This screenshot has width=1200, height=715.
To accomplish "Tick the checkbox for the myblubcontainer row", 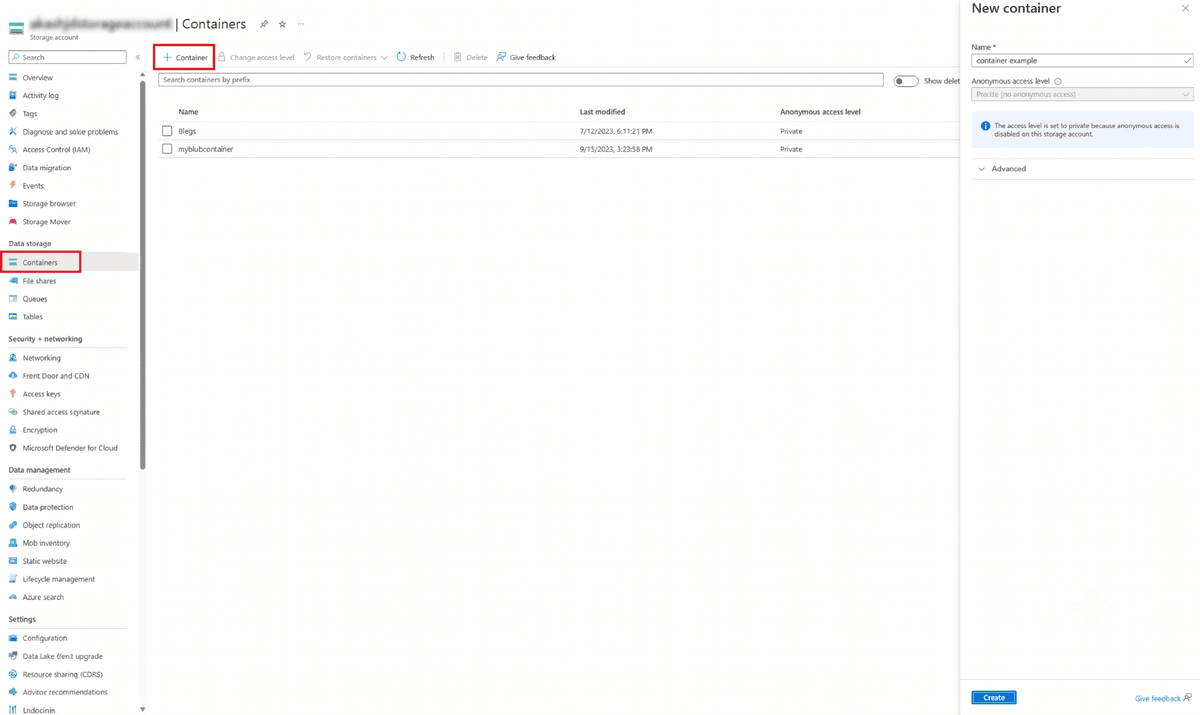I will (x=167, y=149).
